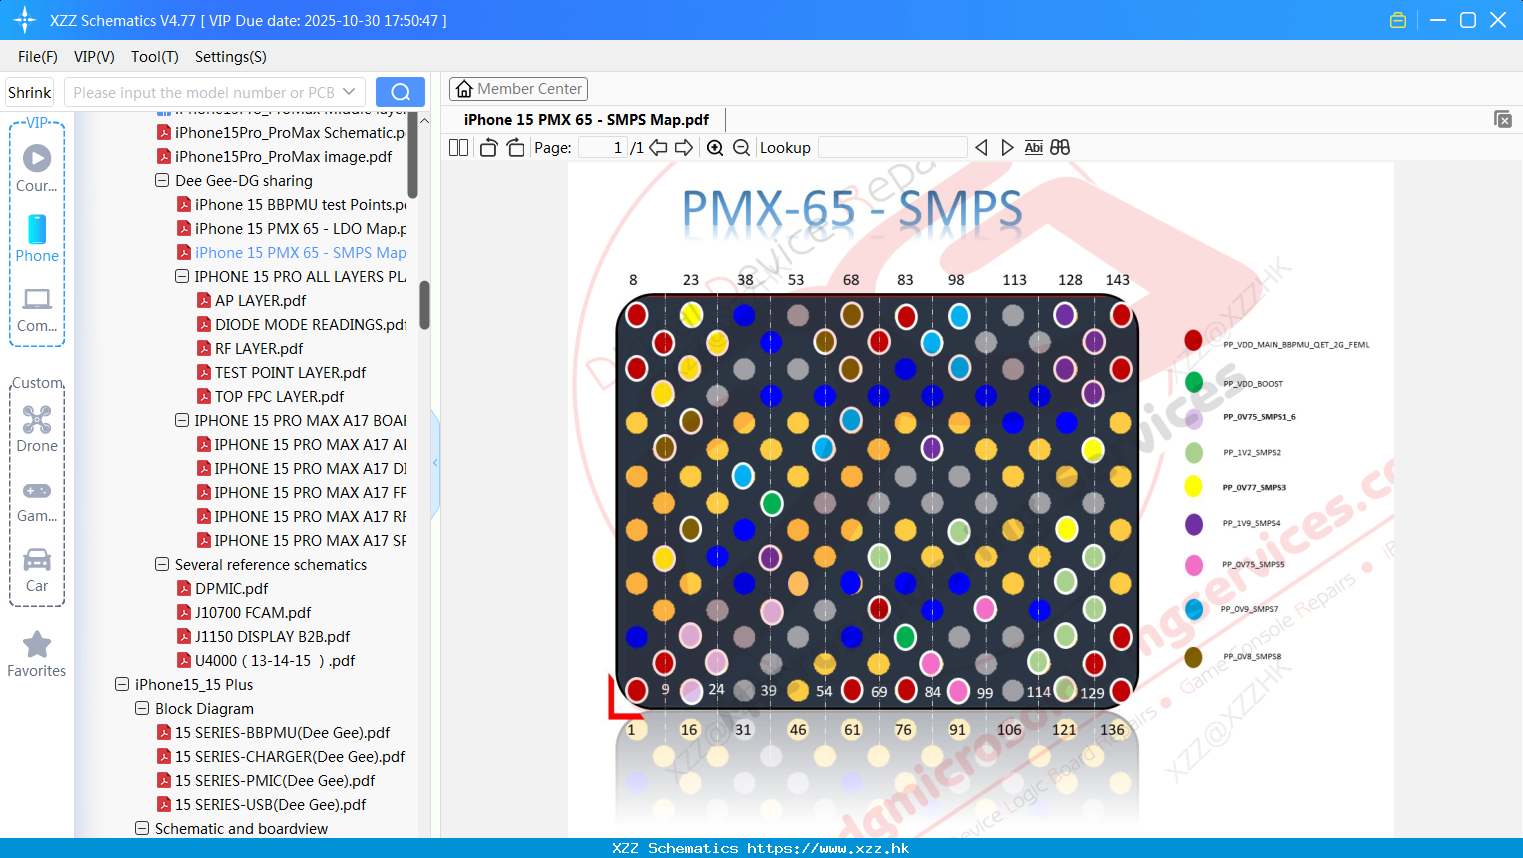Open the Drone category
1523x858 pixels.
pos(37,429)
